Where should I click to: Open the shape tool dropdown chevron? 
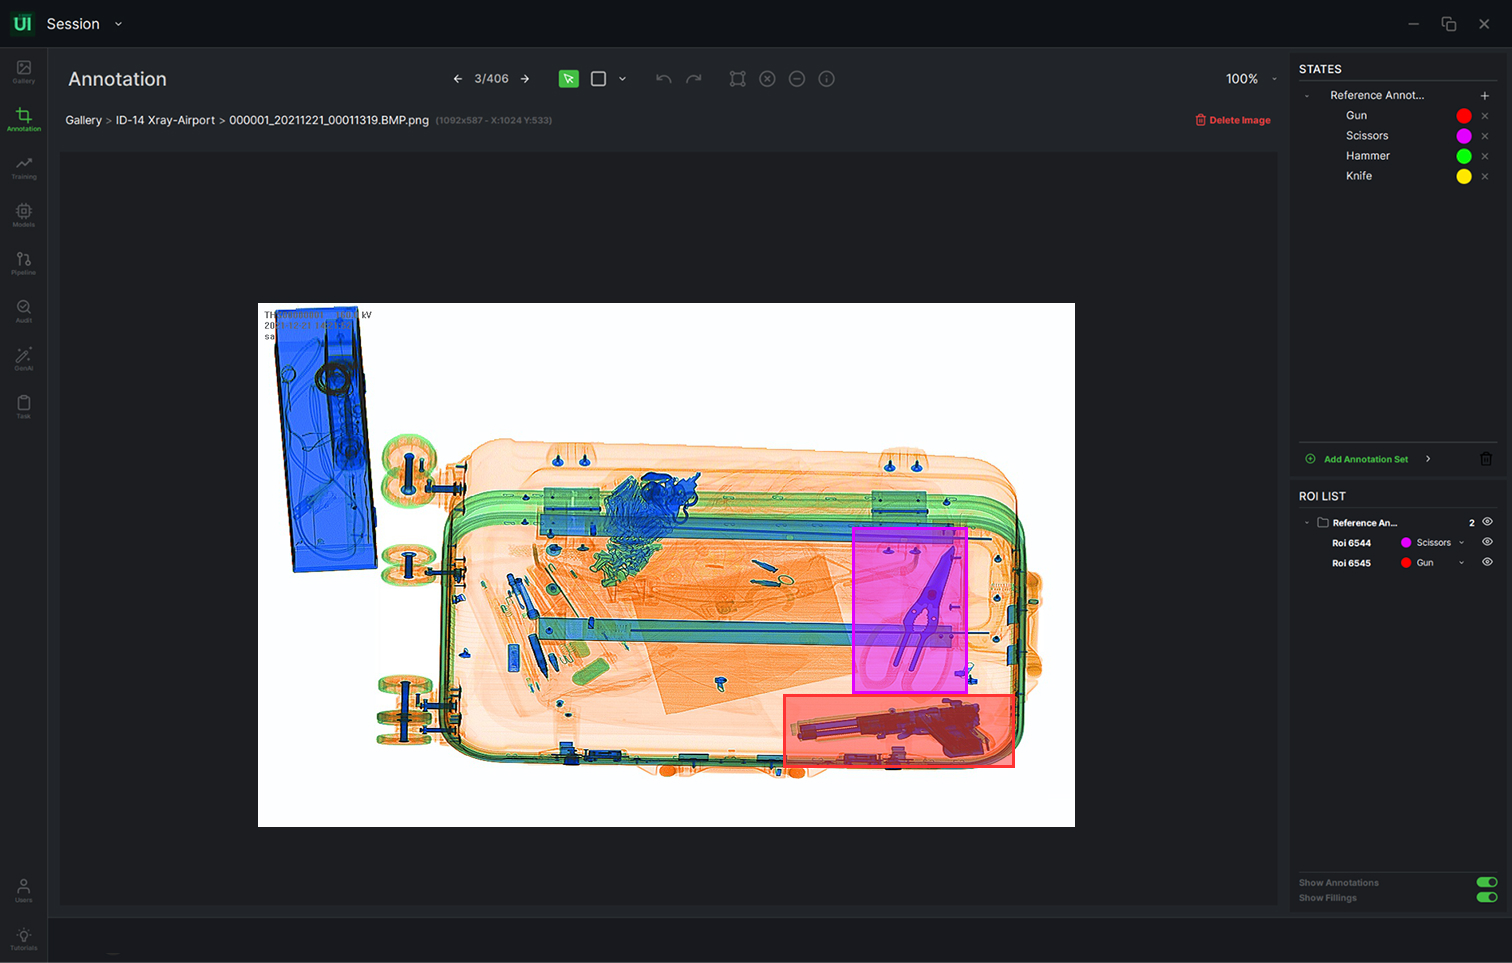pos(622,79)
